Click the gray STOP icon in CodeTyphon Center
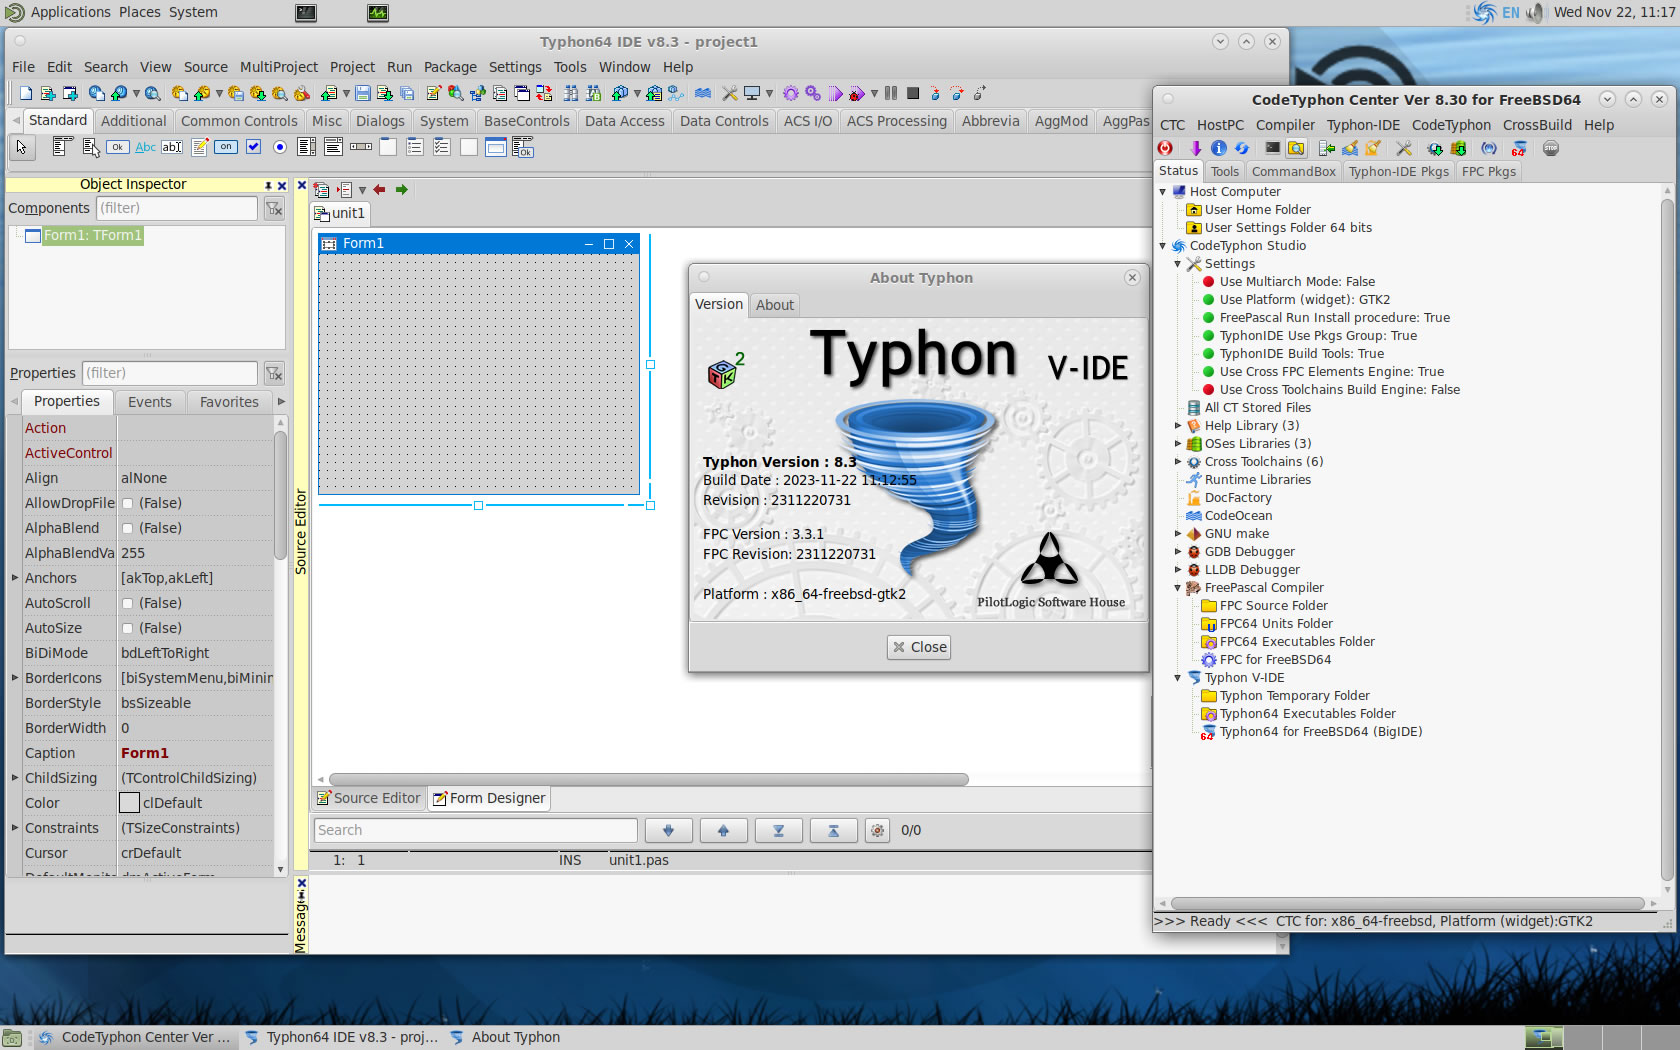1680x1050 pixels. pyautogui.click(x=1551, y=148)
